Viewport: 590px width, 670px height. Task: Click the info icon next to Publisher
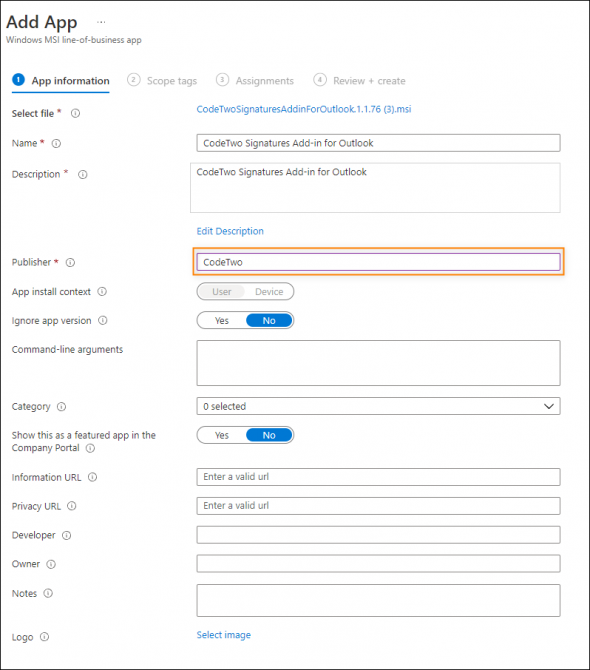pyautogui.click(x=70, y=262)
